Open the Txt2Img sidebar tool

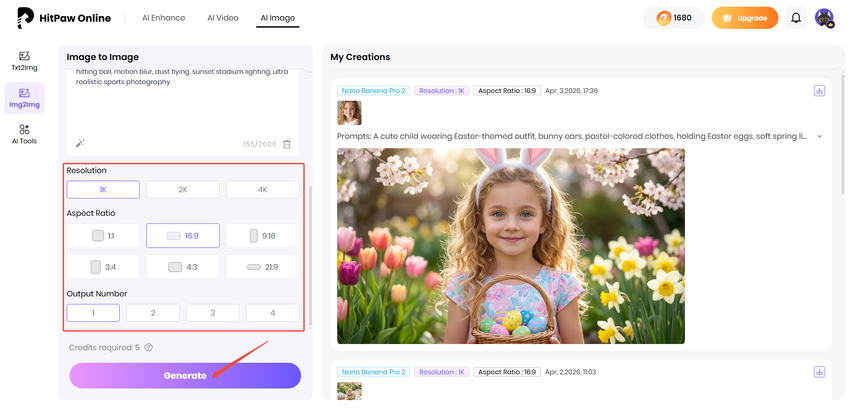[x=24, y=61]
